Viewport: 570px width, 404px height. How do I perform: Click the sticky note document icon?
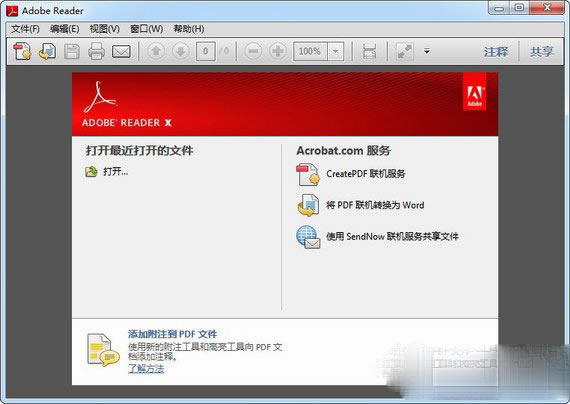coord(103,350)
